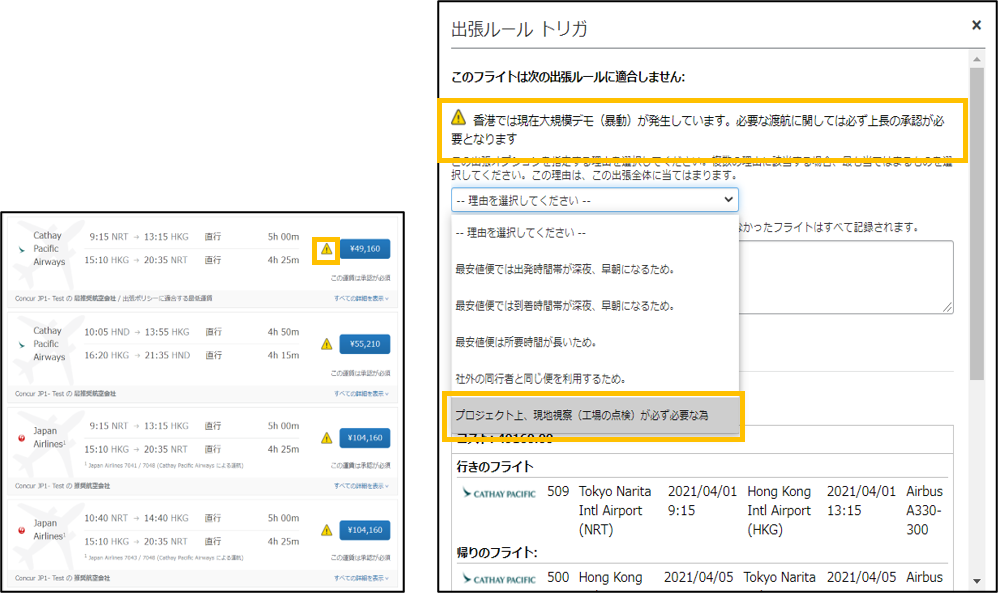Click the 'Japan Airlines 7041 / 7048' codeshare footnote
This screenshot has height=593, width=998.
[164, 466]
